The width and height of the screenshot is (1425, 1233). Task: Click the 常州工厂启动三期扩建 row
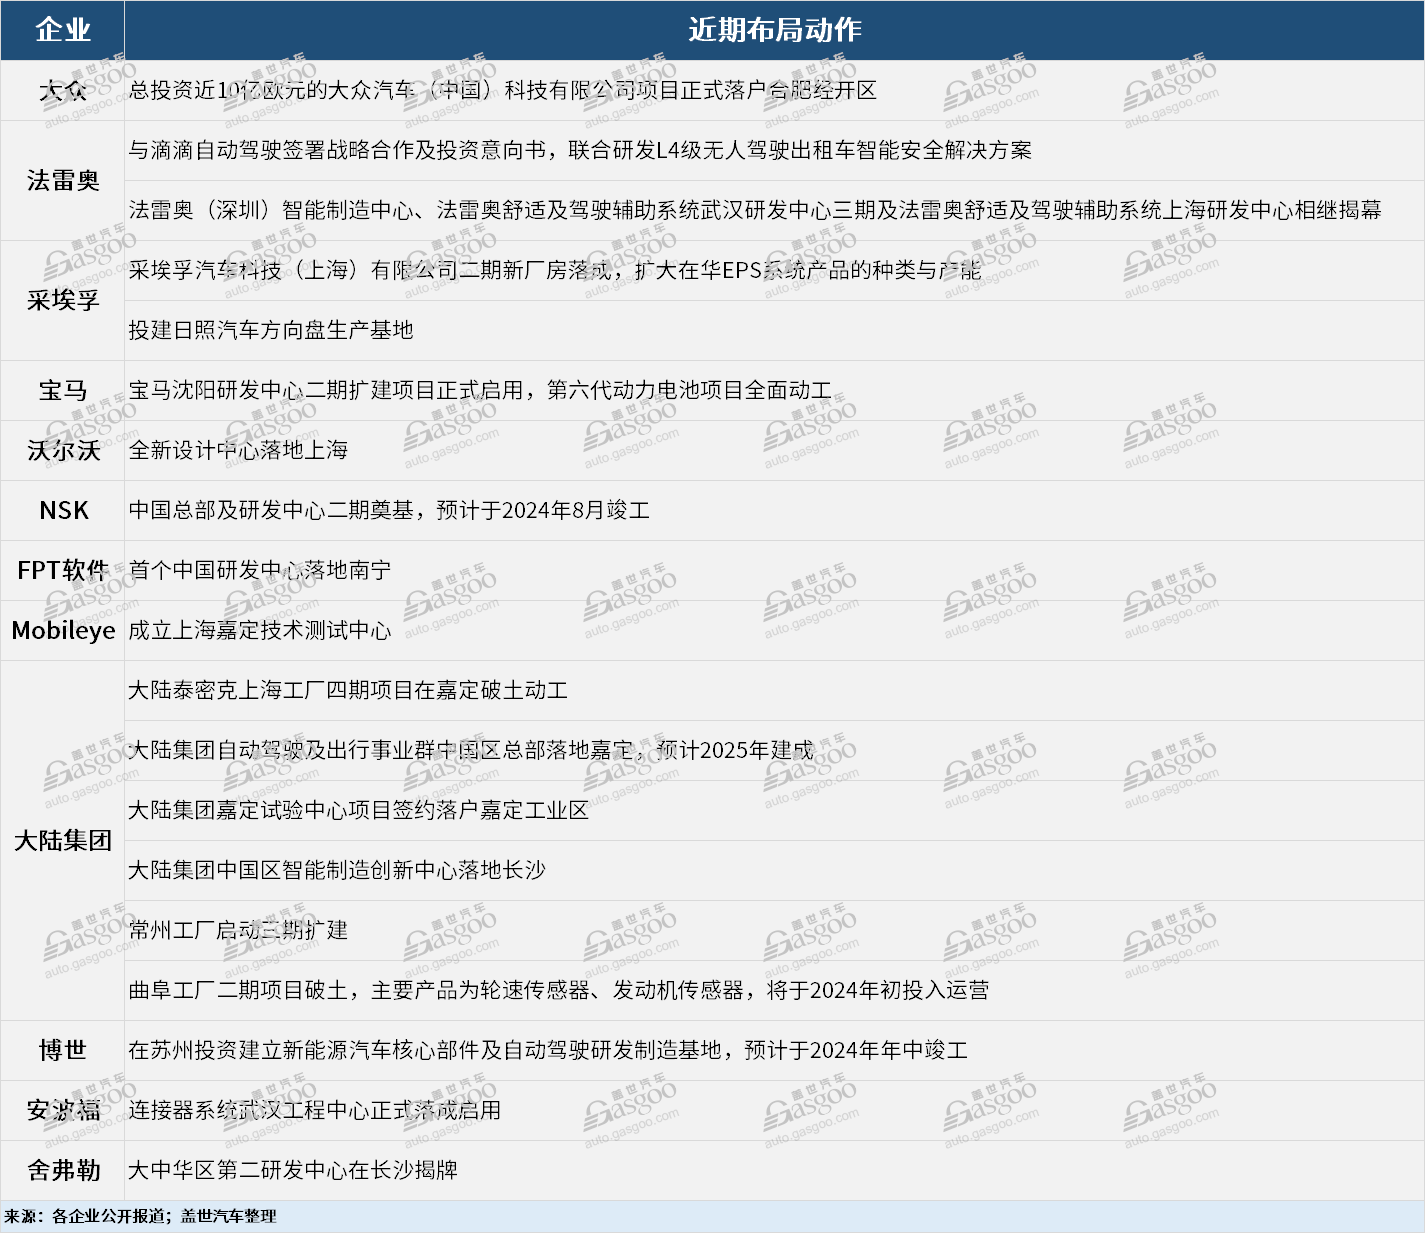pyautogui.click(x=774, y=931)
